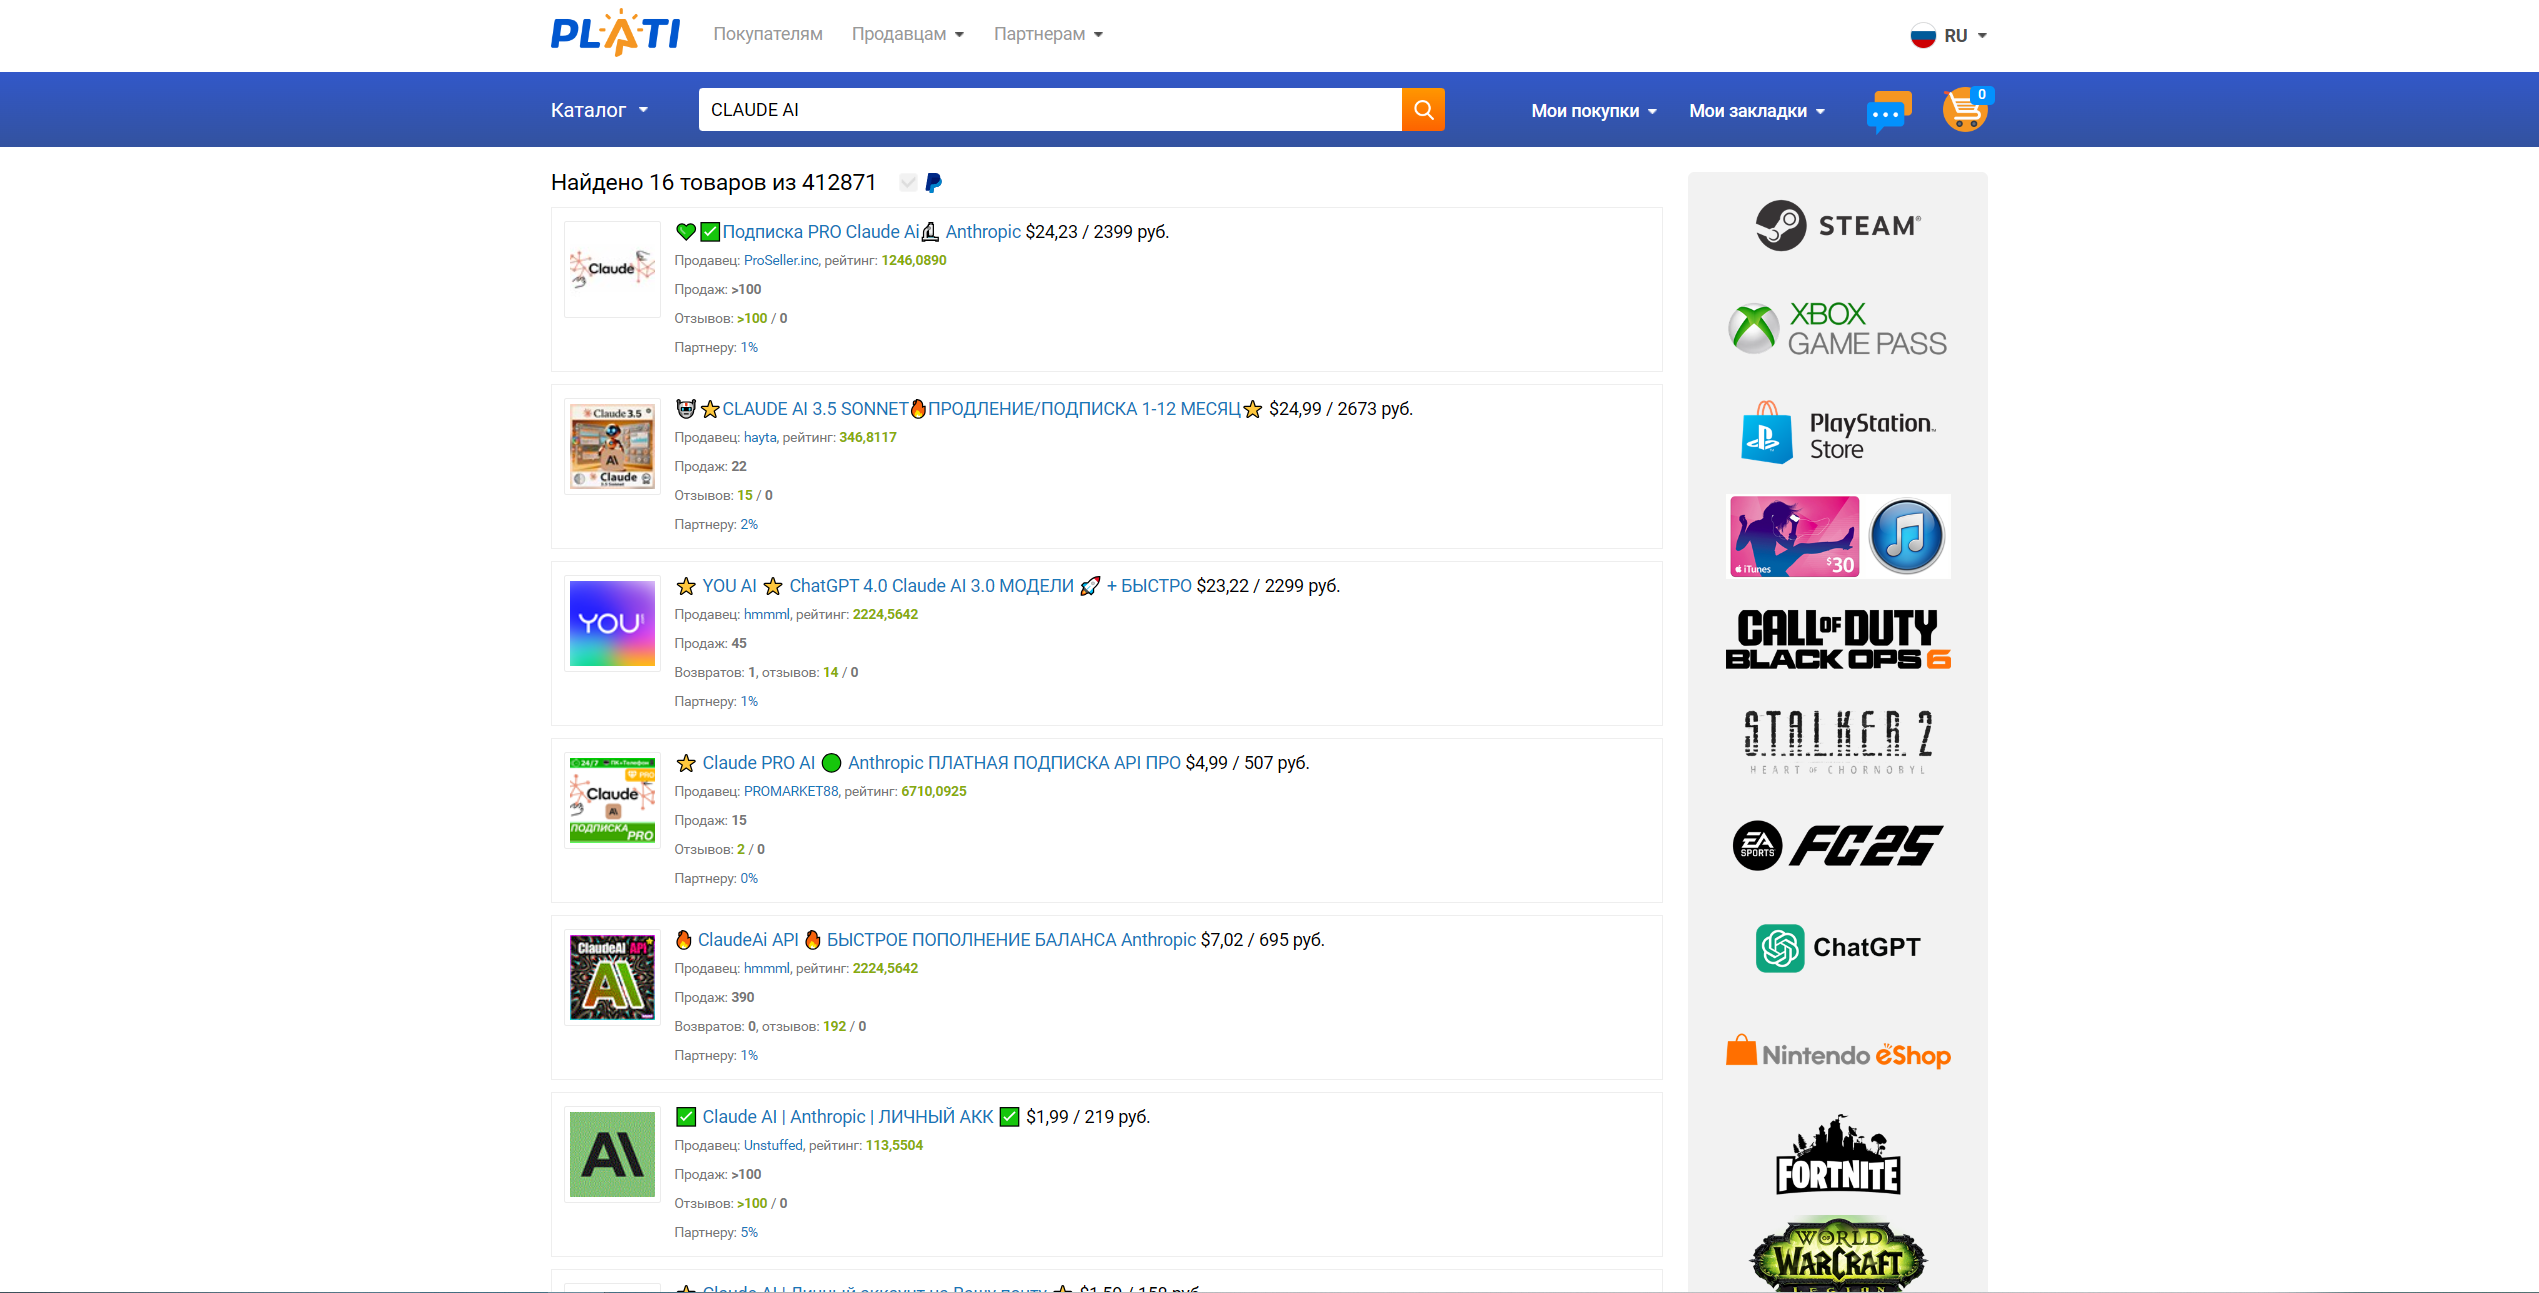Expand the Мои закладки dropdown
The height and width of the screenshot is (1293, 2539).
point(1757,111)
